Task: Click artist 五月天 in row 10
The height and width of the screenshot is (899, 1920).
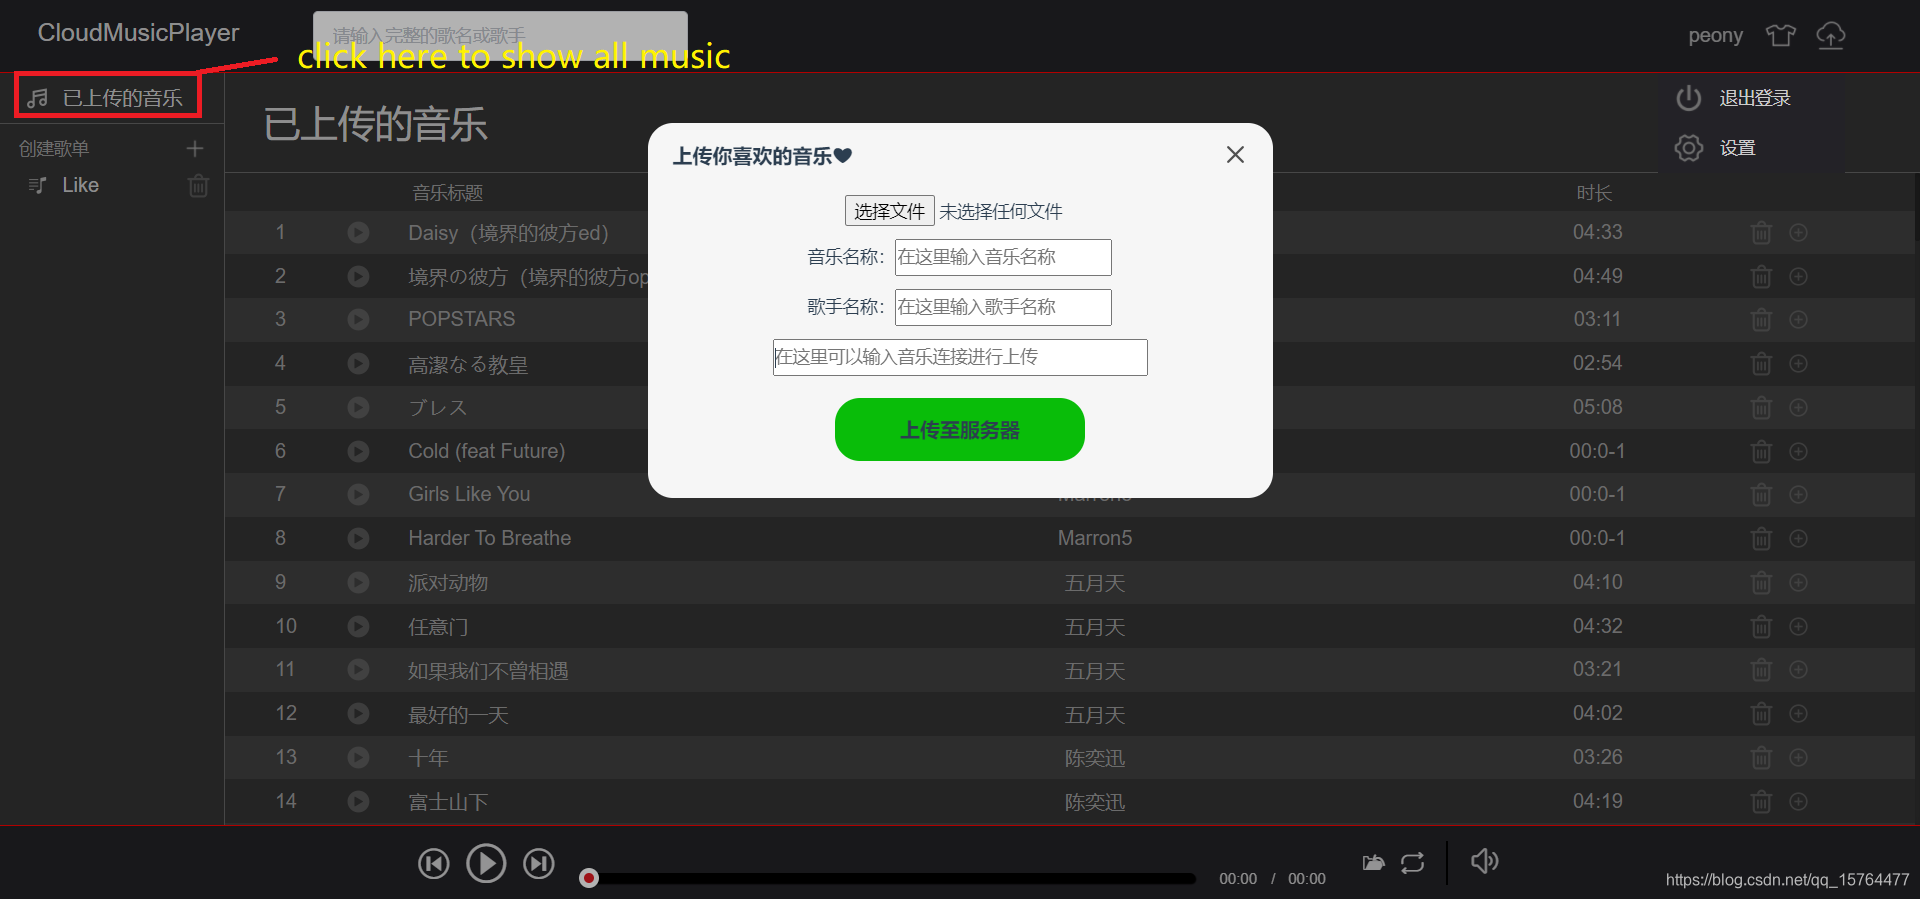Action: 1095,627
